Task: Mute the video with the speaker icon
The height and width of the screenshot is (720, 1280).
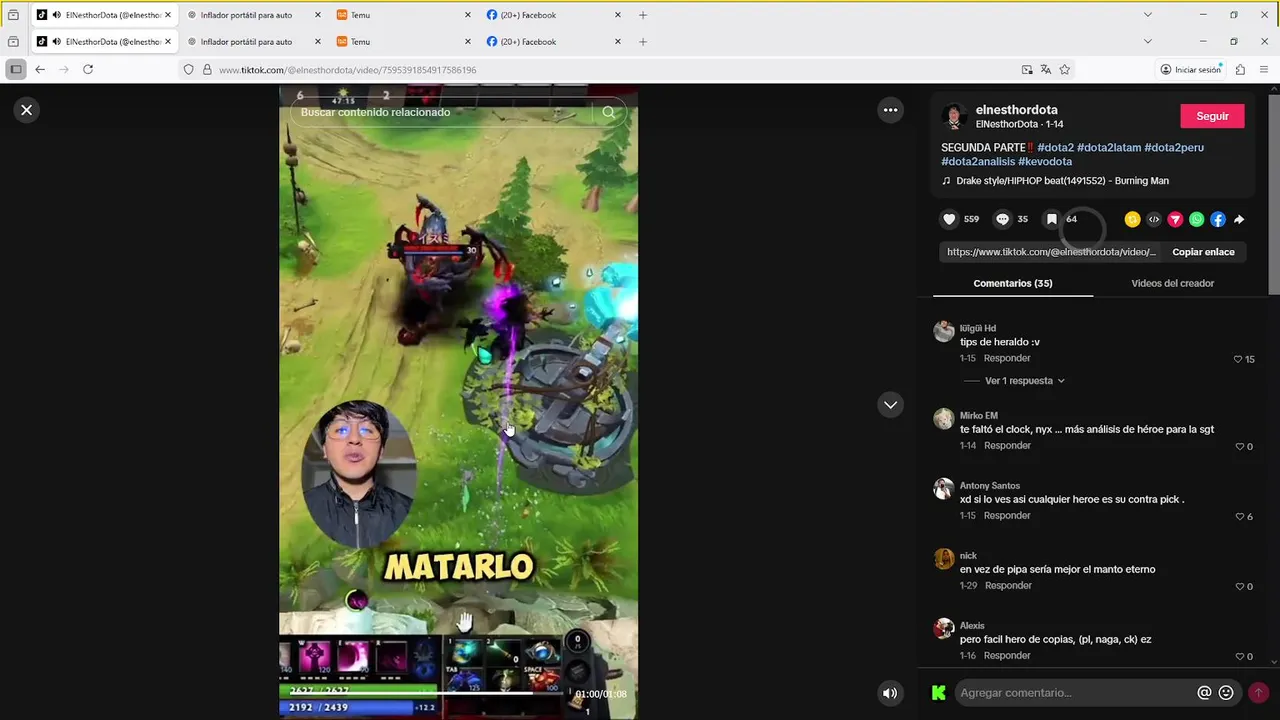Action: pyautogui.click(x=890, y=693)
